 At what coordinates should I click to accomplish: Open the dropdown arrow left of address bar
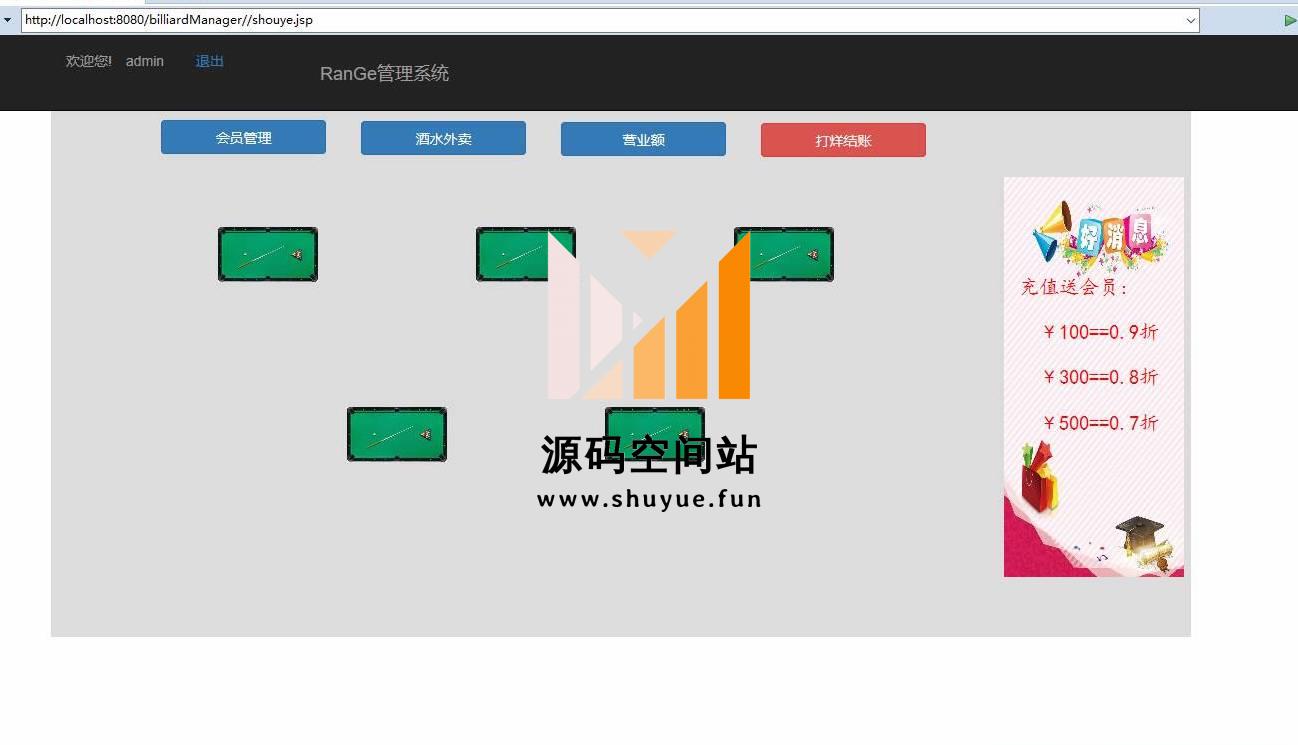8,20
